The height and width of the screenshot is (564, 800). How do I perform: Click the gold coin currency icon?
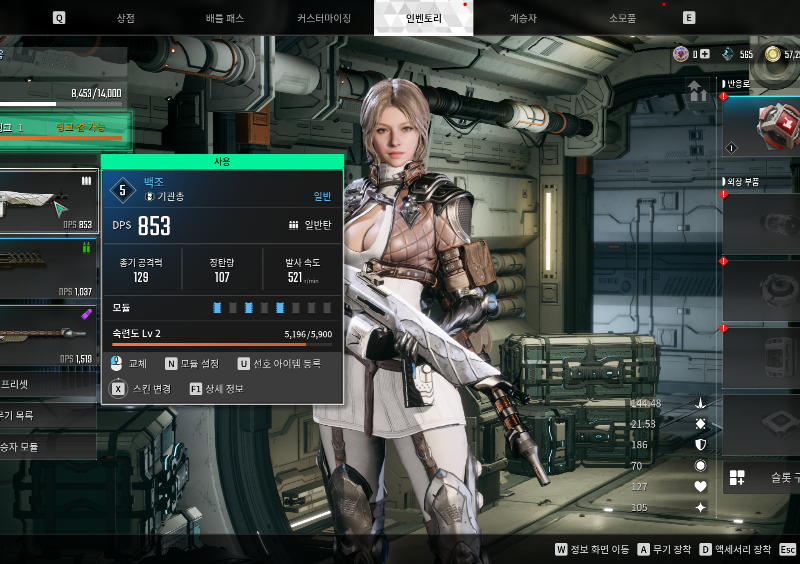[772, 54]
